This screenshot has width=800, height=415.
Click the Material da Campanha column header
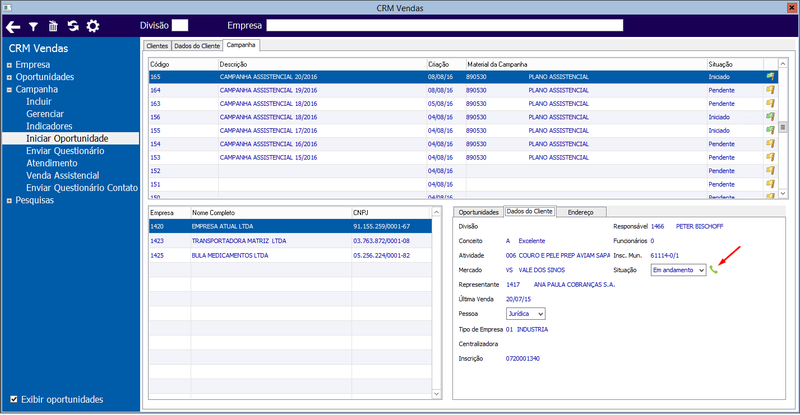point(586,64)
